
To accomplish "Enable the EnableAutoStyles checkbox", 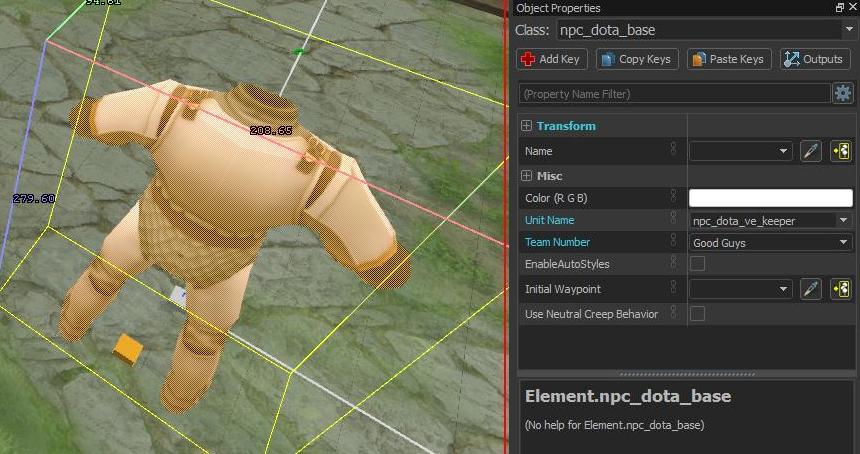I will coord(698,264).
